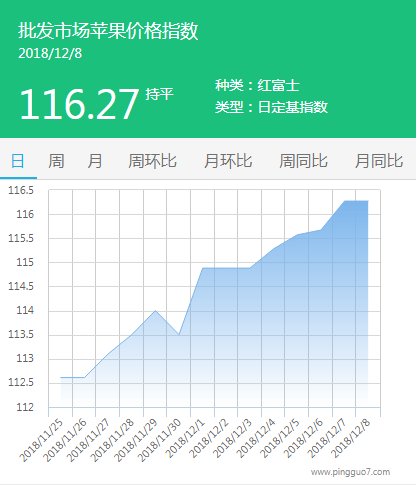Click the index value 116.27
Screen dimensions: 416x485
(x=79, y=104)
